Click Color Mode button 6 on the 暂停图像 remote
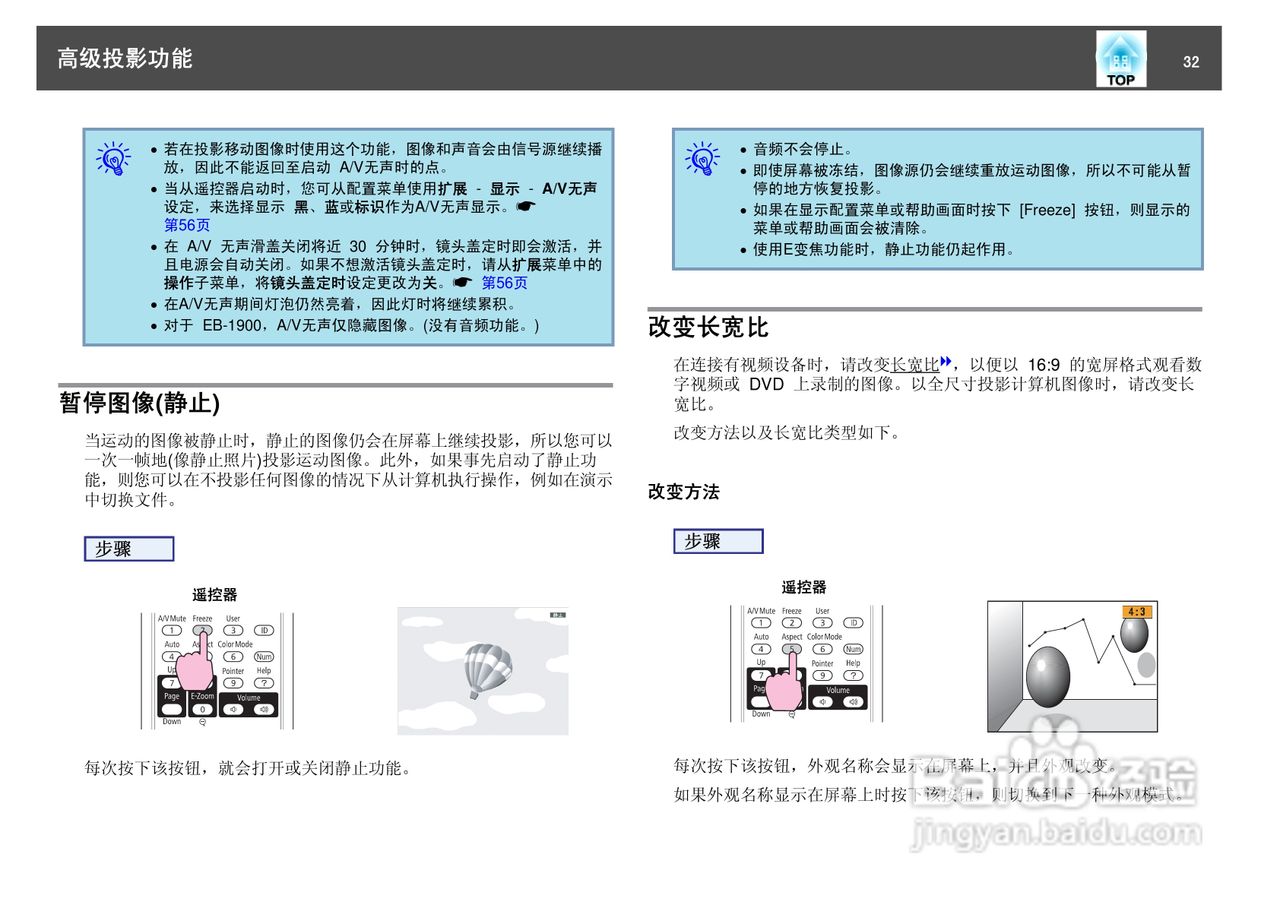1280x905 pixels. point(233,657)
